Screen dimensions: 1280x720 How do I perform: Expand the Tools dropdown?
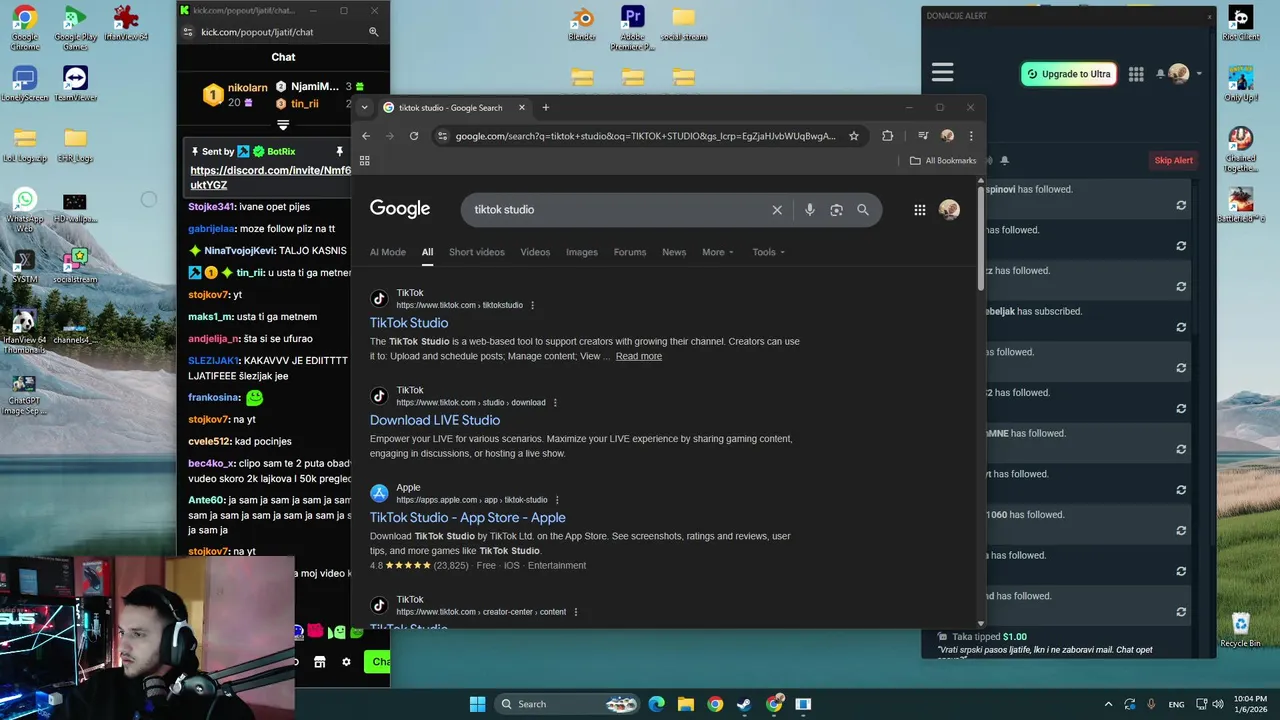coord(769,252)
